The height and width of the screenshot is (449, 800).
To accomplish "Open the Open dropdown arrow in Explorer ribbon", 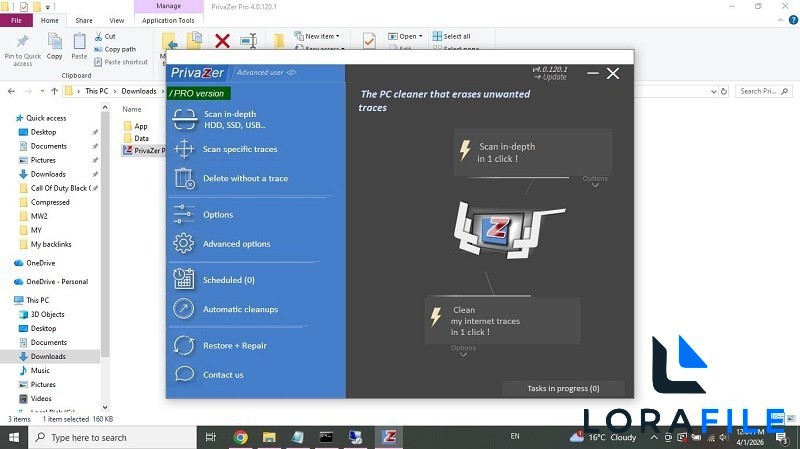I will point(420,36).
